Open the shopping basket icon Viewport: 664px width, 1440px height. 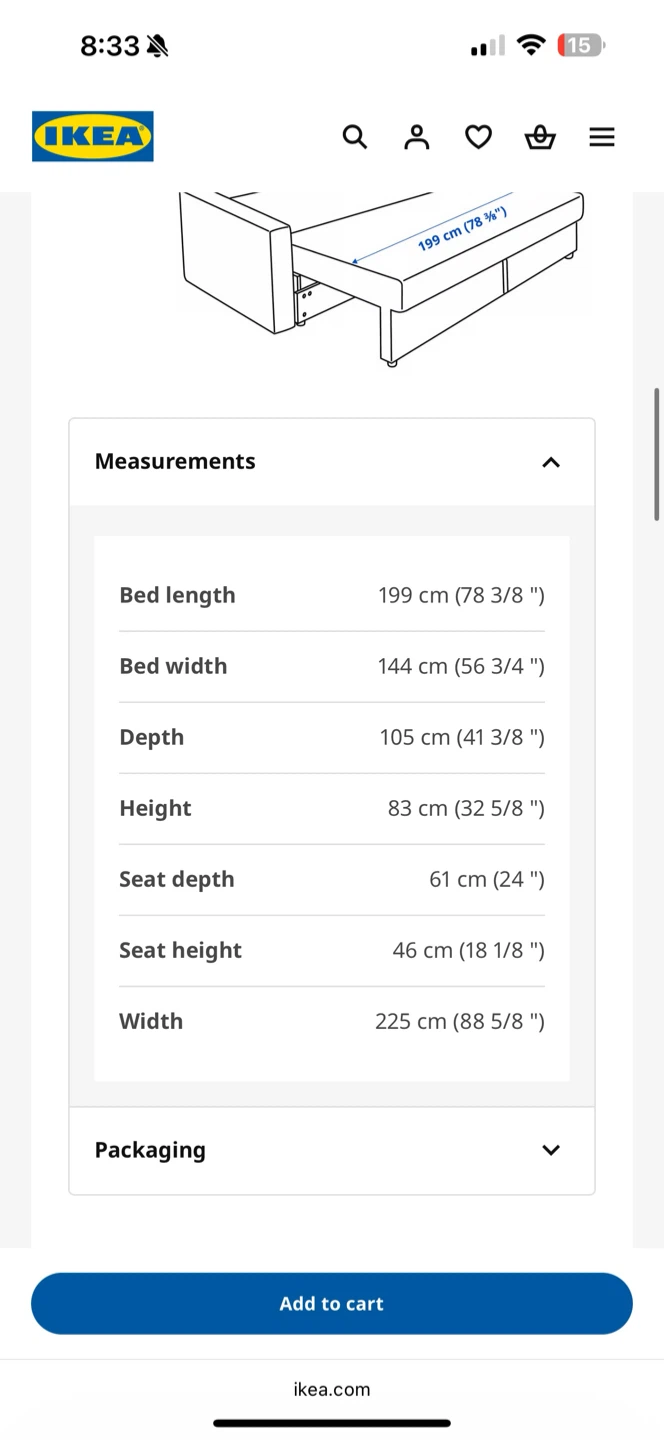[540, 137]
